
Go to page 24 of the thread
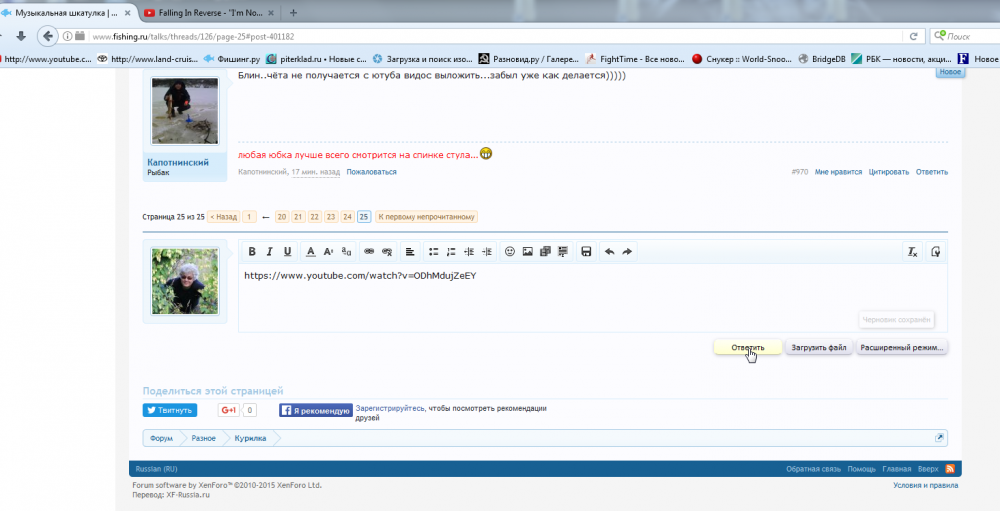pos(347,217)
